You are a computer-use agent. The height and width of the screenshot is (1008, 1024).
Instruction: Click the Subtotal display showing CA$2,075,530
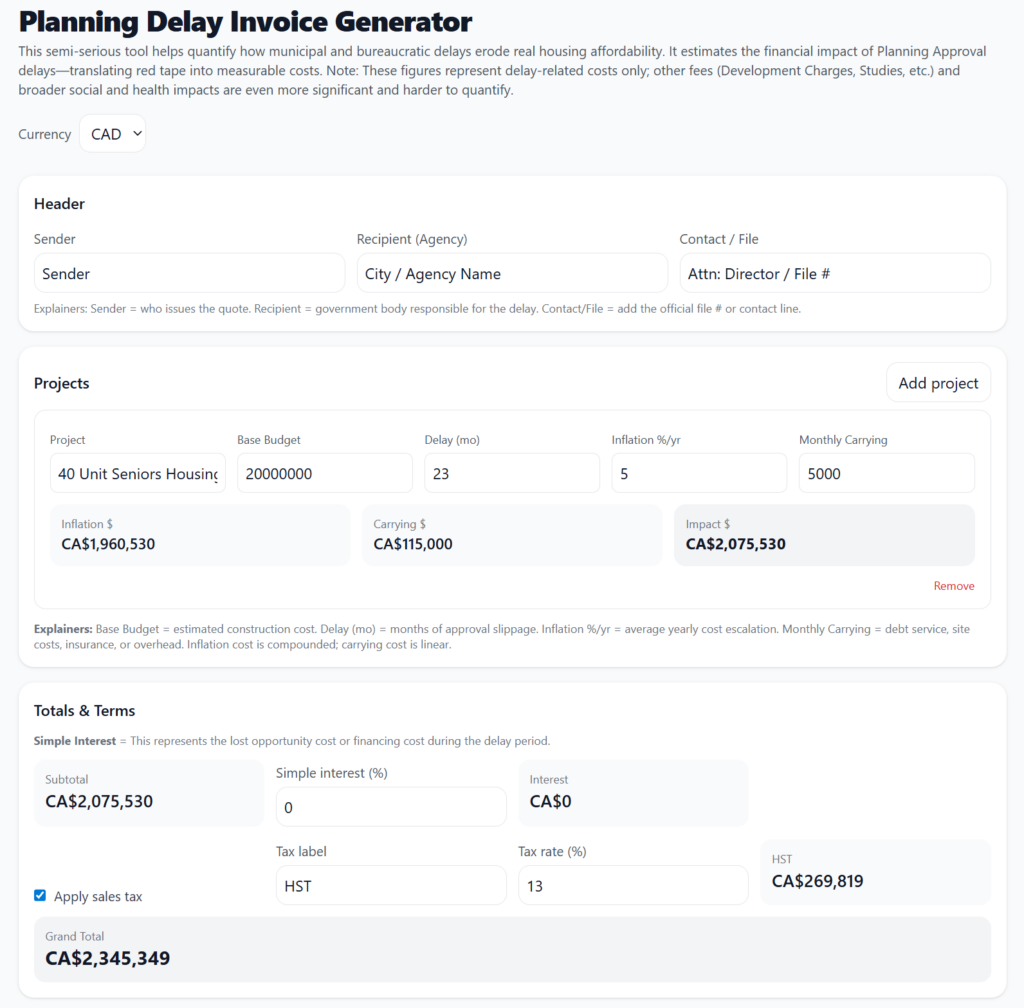point(148,793)
